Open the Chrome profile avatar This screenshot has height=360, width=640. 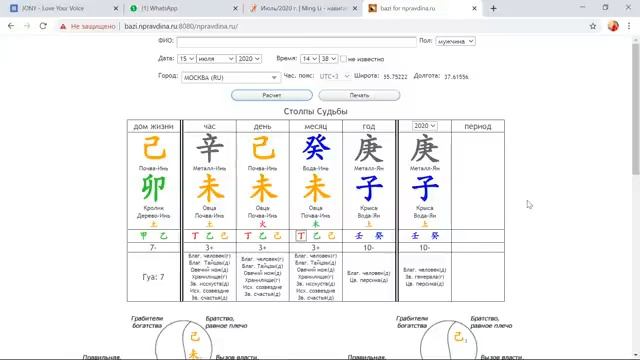pyautogui.click(x=613, y=26)
